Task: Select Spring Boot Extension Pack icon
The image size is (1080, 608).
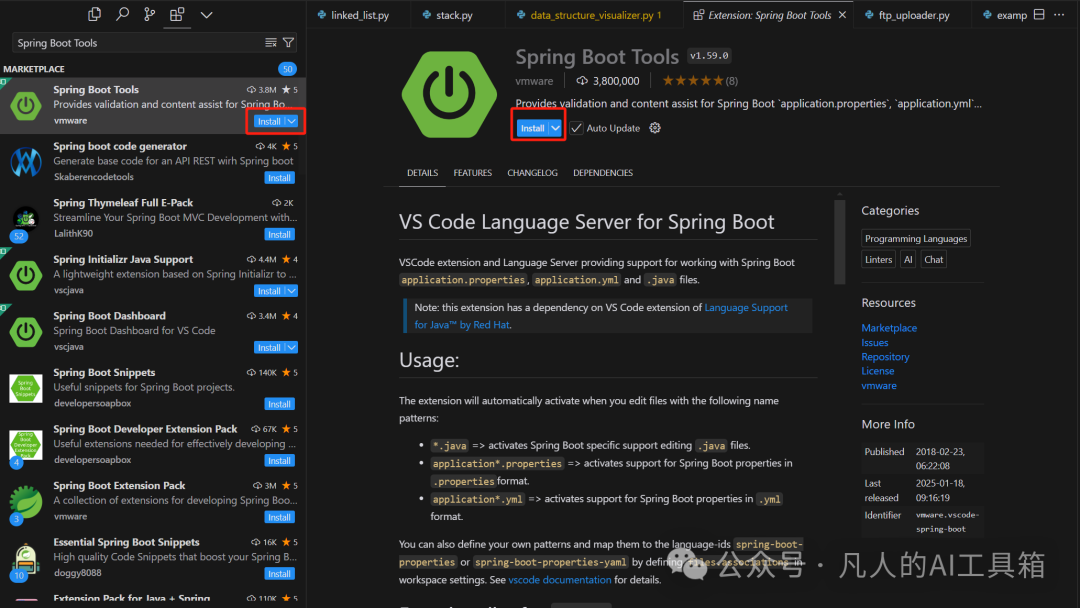Action: click(25, 502)
